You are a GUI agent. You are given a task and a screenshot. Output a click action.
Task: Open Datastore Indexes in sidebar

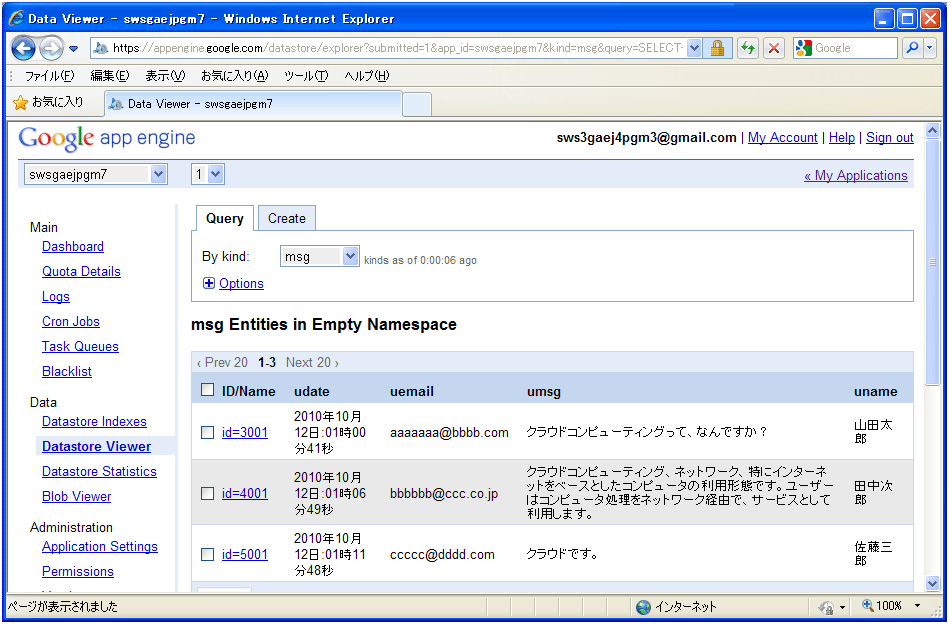(94, 422)
